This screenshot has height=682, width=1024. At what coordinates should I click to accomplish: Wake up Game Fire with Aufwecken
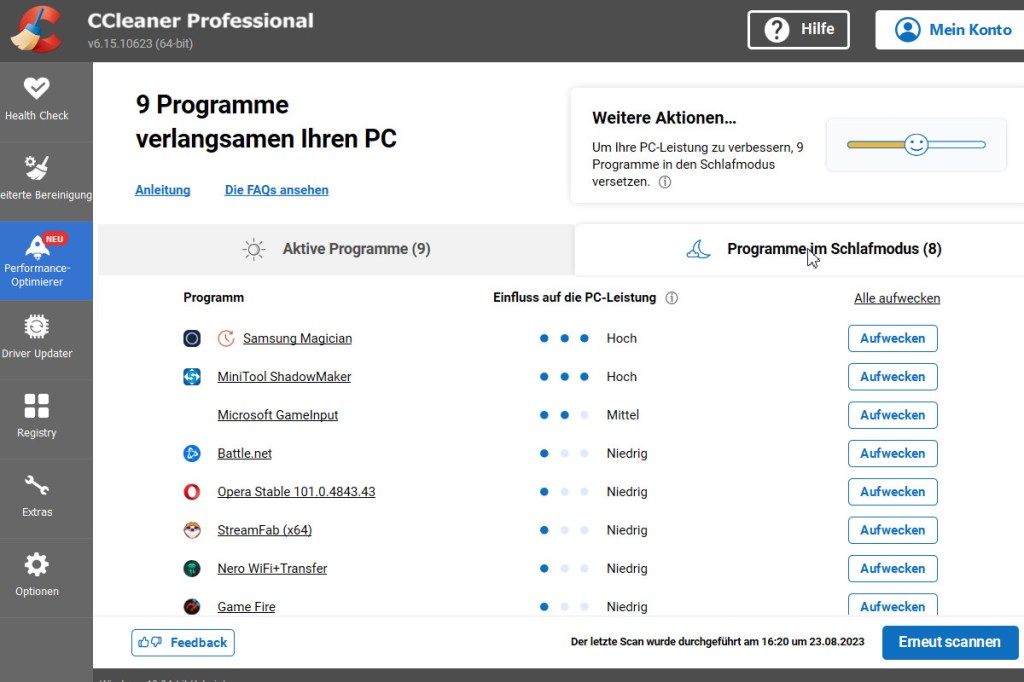click(893, 604)
